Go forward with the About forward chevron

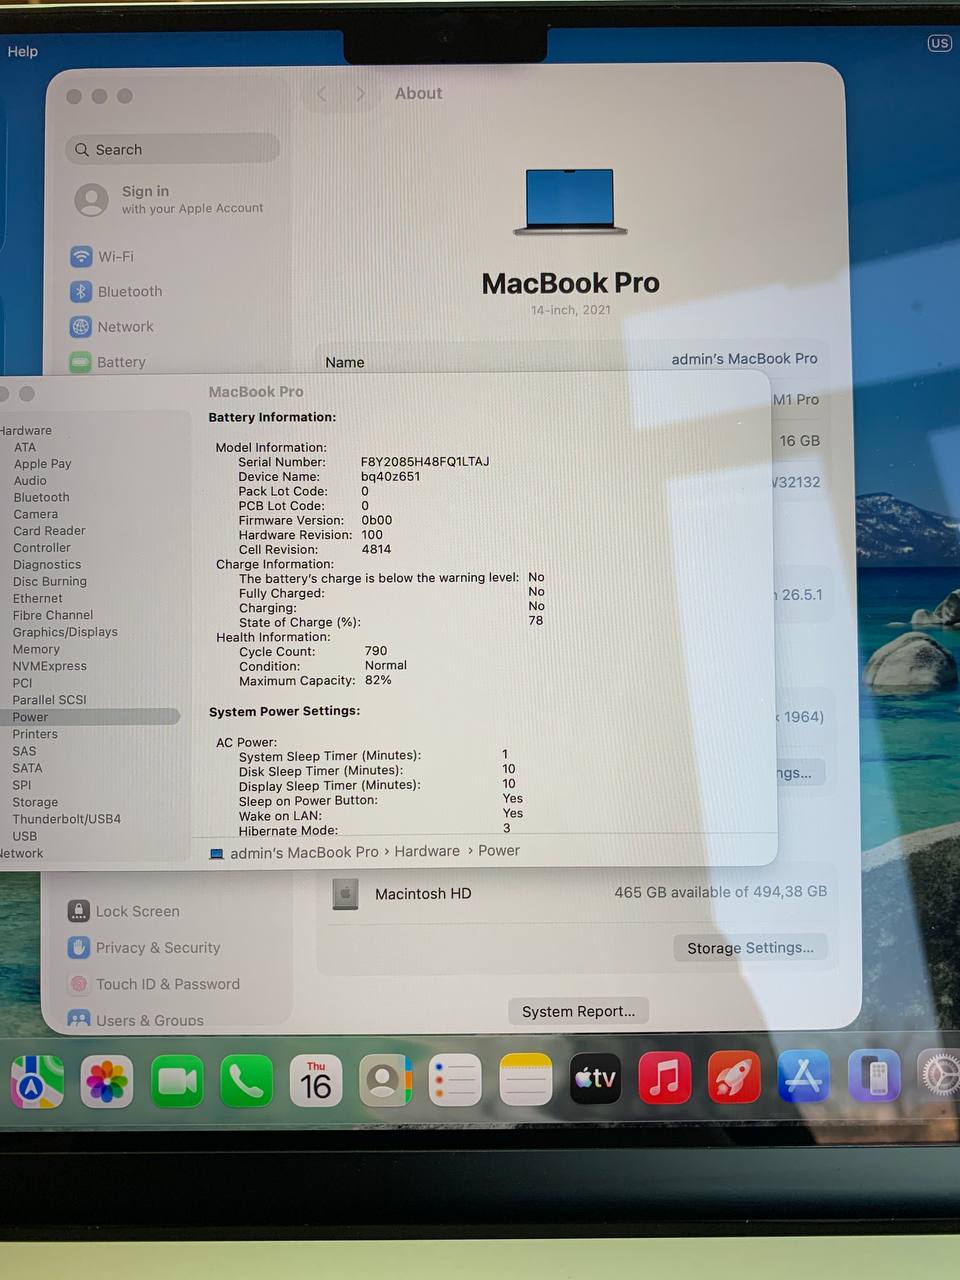tap(360, 93)
